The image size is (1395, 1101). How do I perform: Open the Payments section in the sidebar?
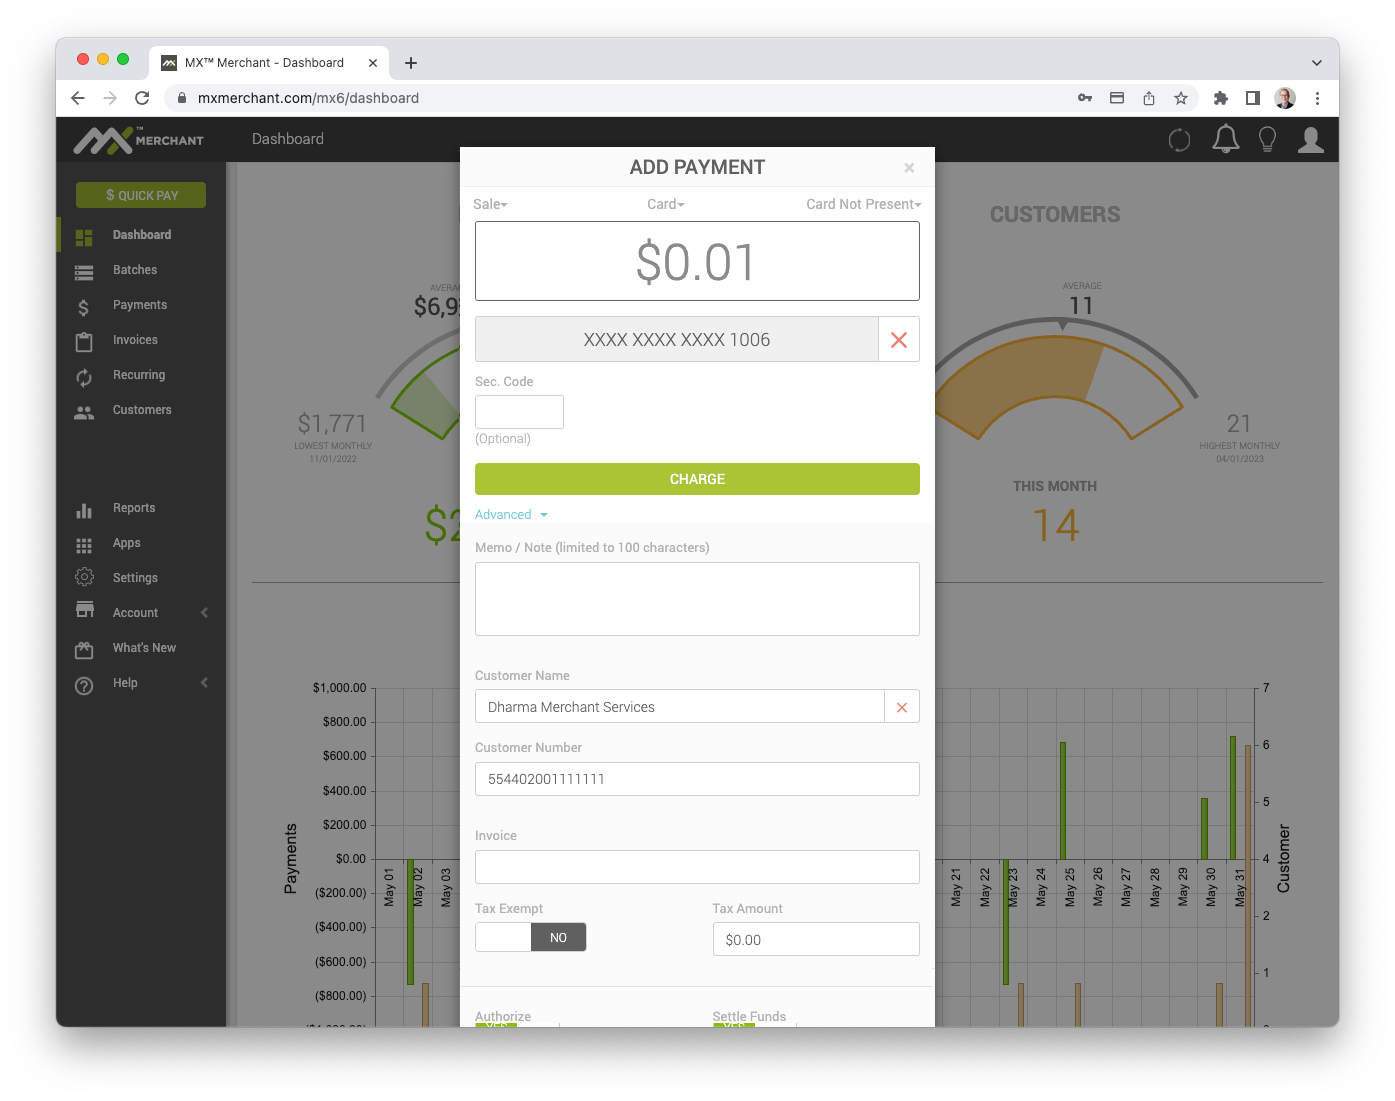click(x=140, y=305)
